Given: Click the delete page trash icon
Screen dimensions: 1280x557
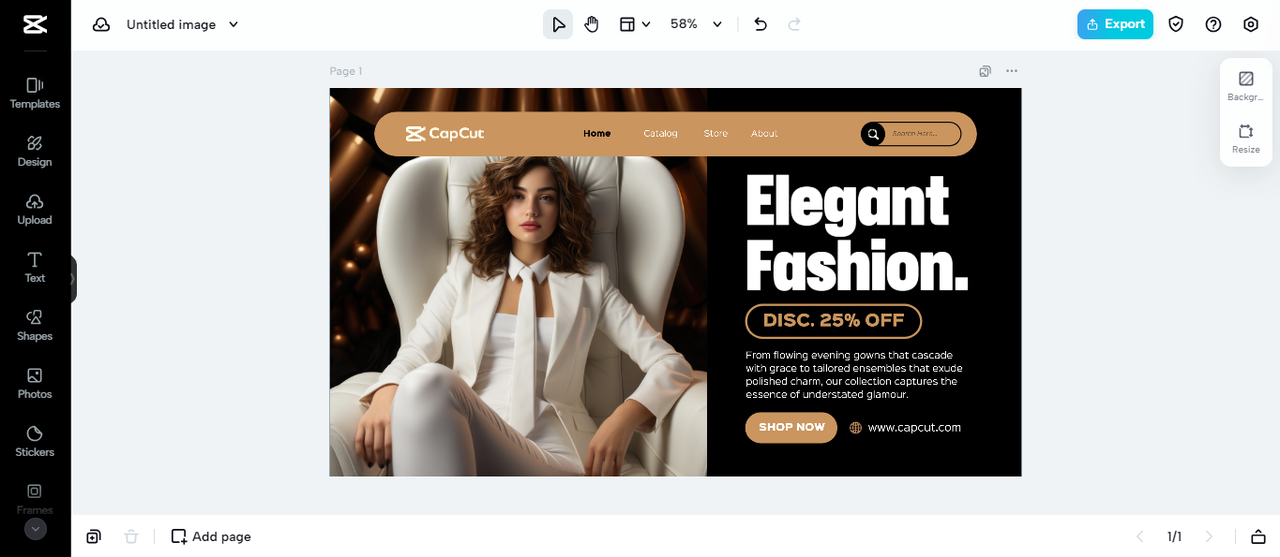Looking at the screenshot, I should click(131, 537).
